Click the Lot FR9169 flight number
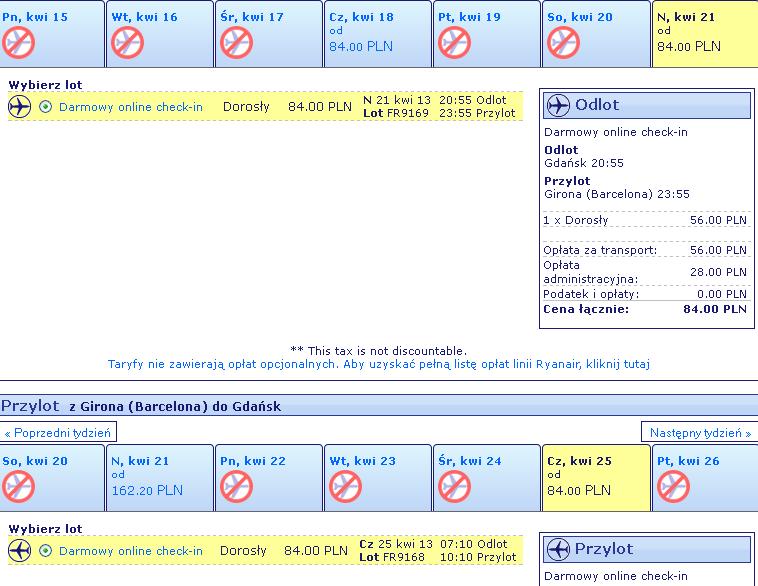Screen dimensions: 758x586 pos(396,113)
